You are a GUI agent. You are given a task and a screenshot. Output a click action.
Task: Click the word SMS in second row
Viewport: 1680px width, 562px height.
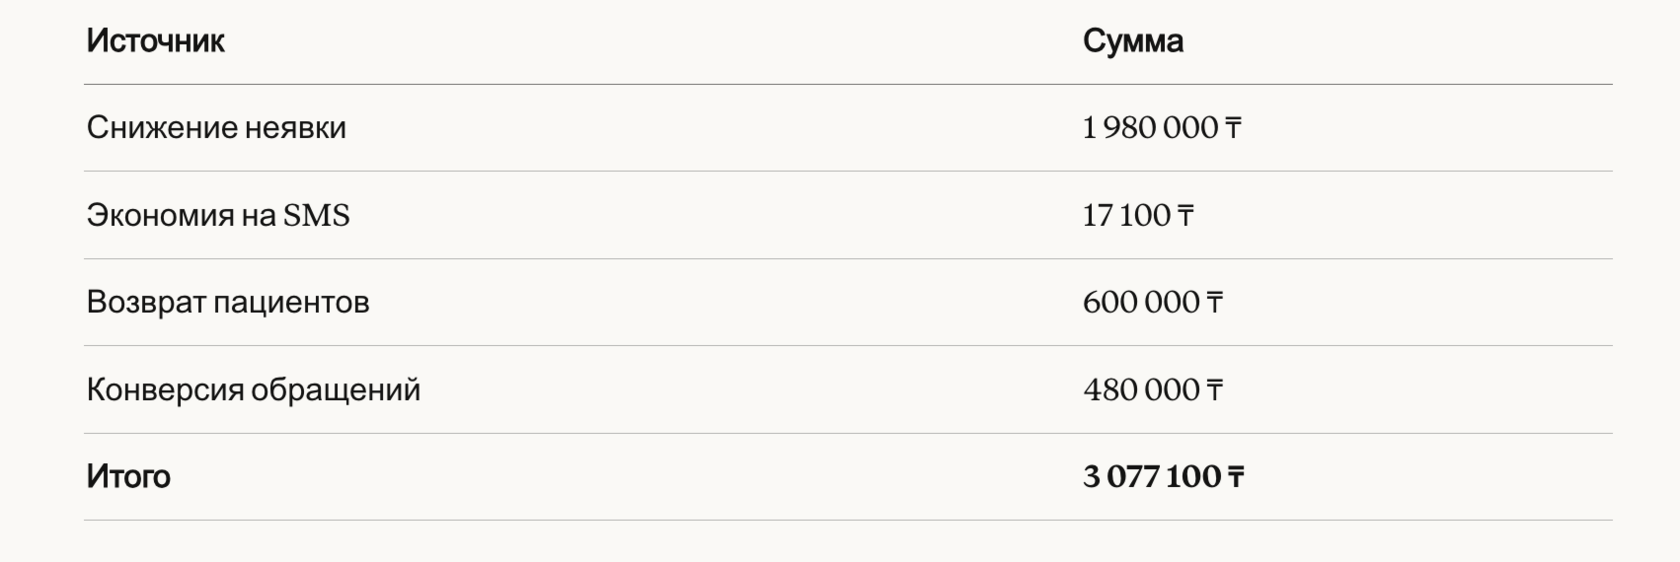pos(317,215)
